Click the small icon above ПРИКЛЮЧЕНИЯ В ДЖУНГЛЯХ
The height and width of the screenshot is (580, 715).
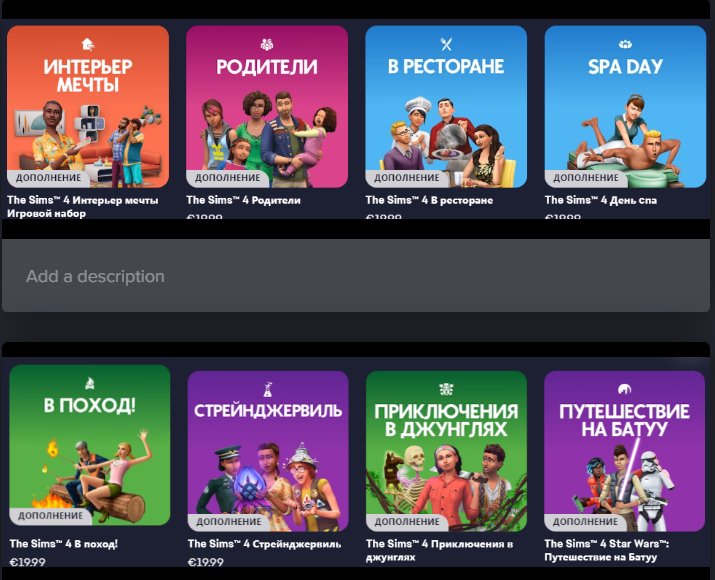[x=447, y=387]
